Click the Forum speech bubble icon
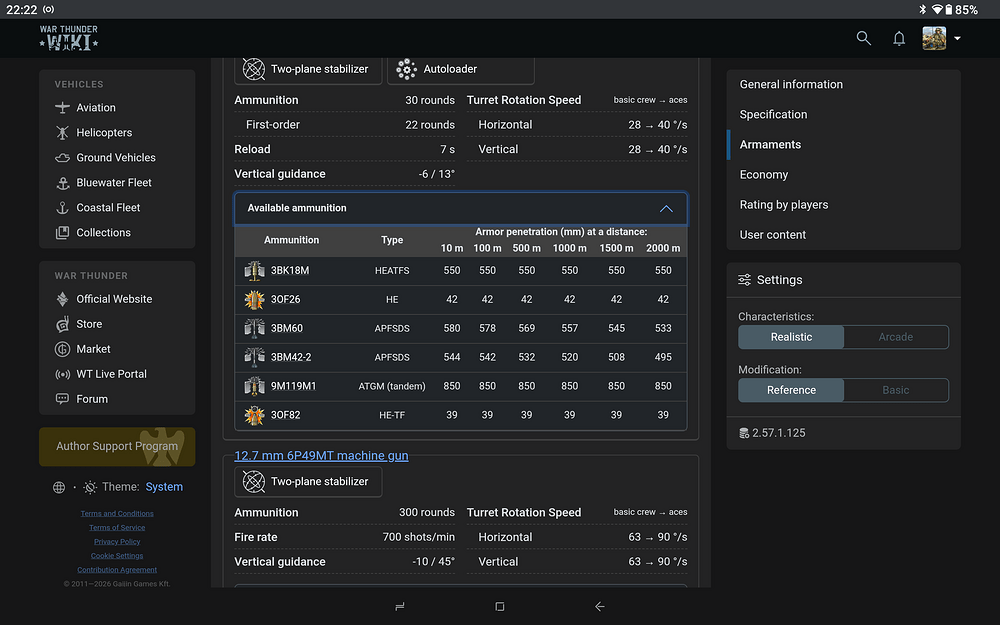This screenshot has height=625, width=1000. click(x=62, y=399)
